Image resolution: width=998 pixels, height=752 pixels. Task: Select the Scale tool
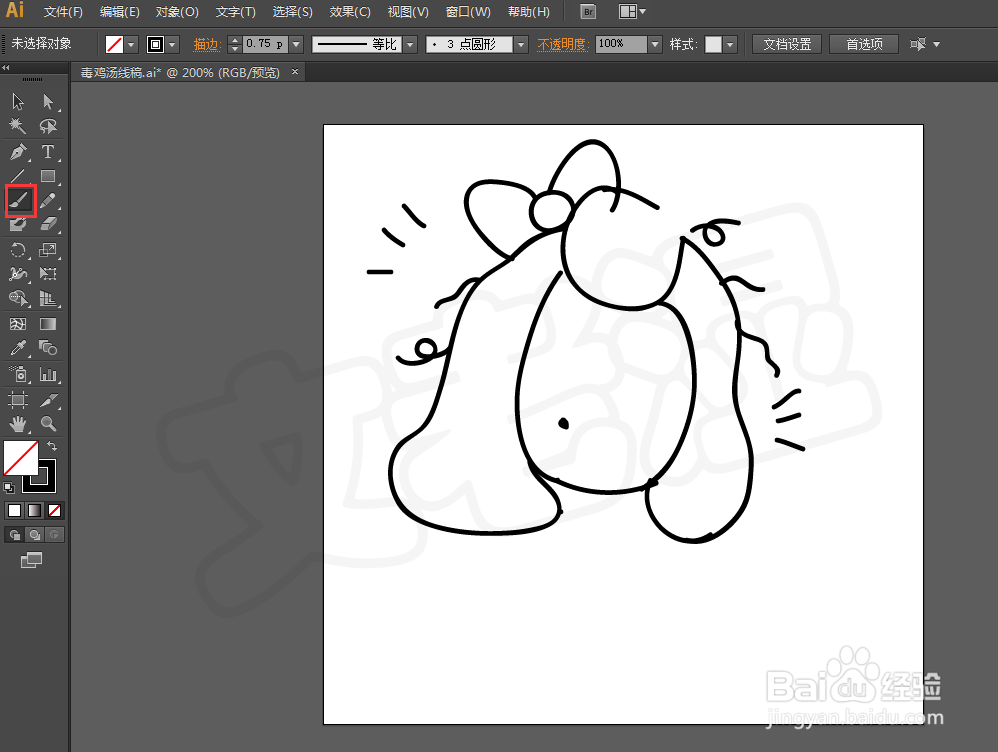[x=48, y=250]
